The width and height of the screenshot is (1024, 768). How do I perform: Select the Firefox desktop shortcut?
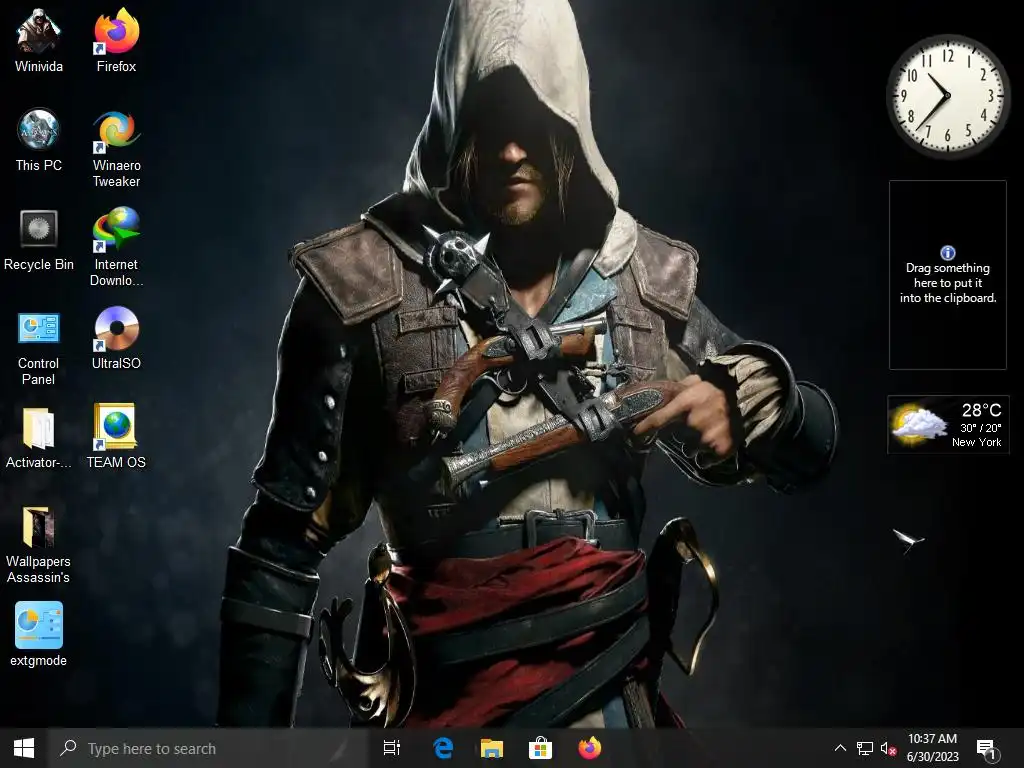[x=116, y=40]
